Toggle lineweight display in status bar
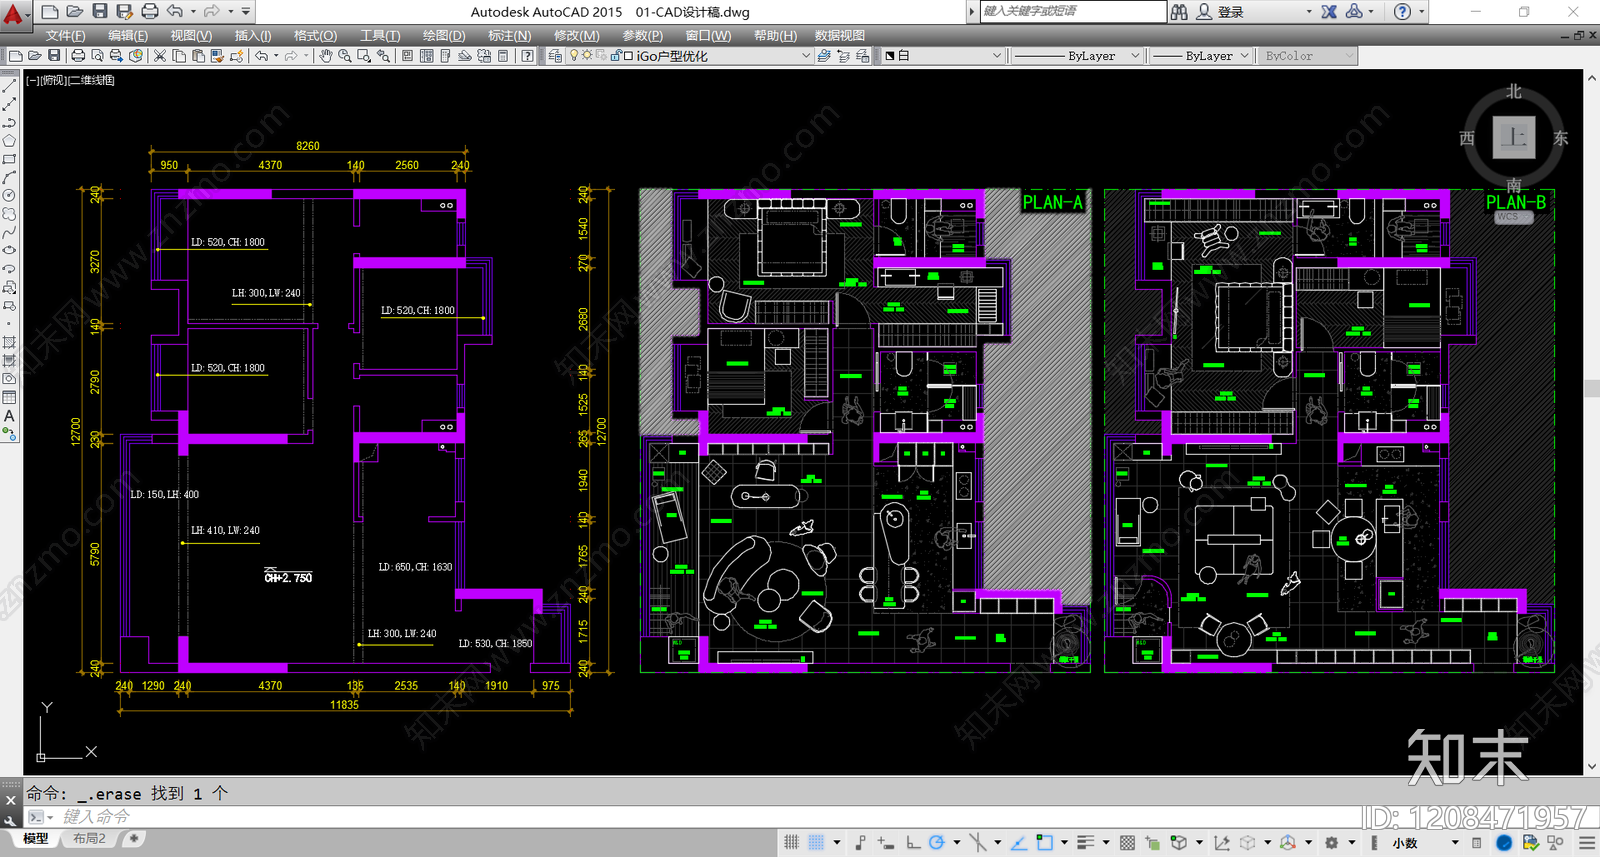Viewport: 1600px width, 857px height. click(1085, 843)
